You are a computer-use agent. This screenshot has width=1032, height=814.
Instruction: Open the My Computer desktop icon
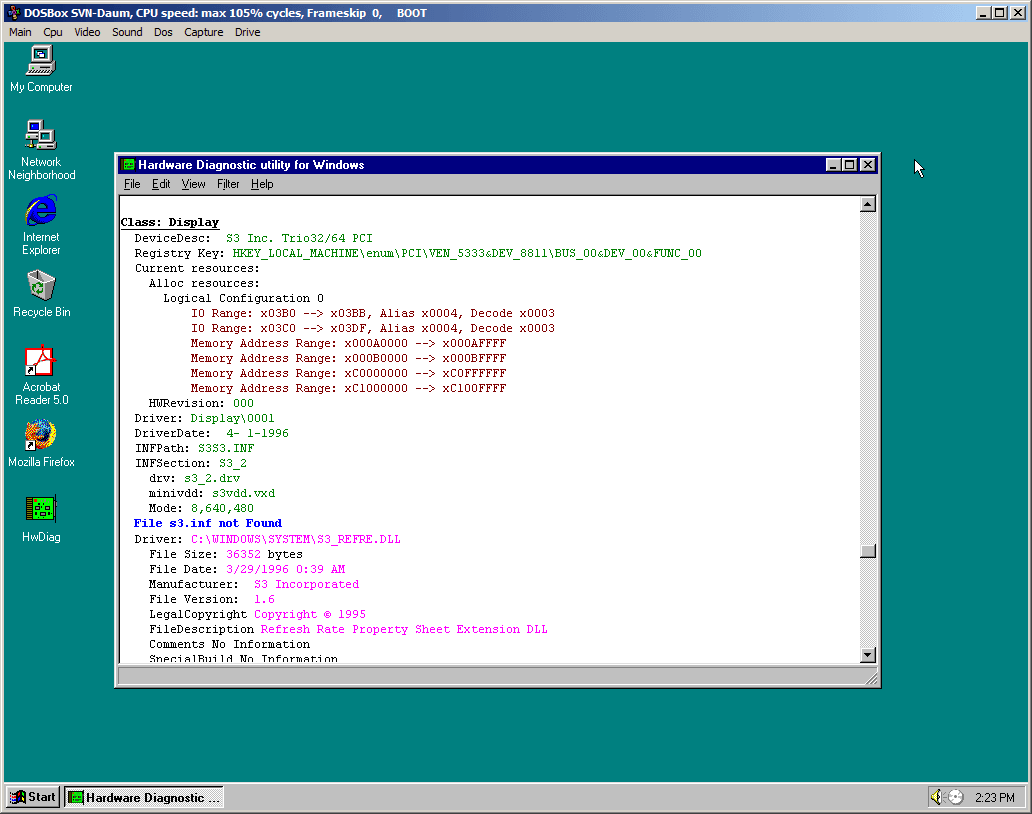click(41, 69)
